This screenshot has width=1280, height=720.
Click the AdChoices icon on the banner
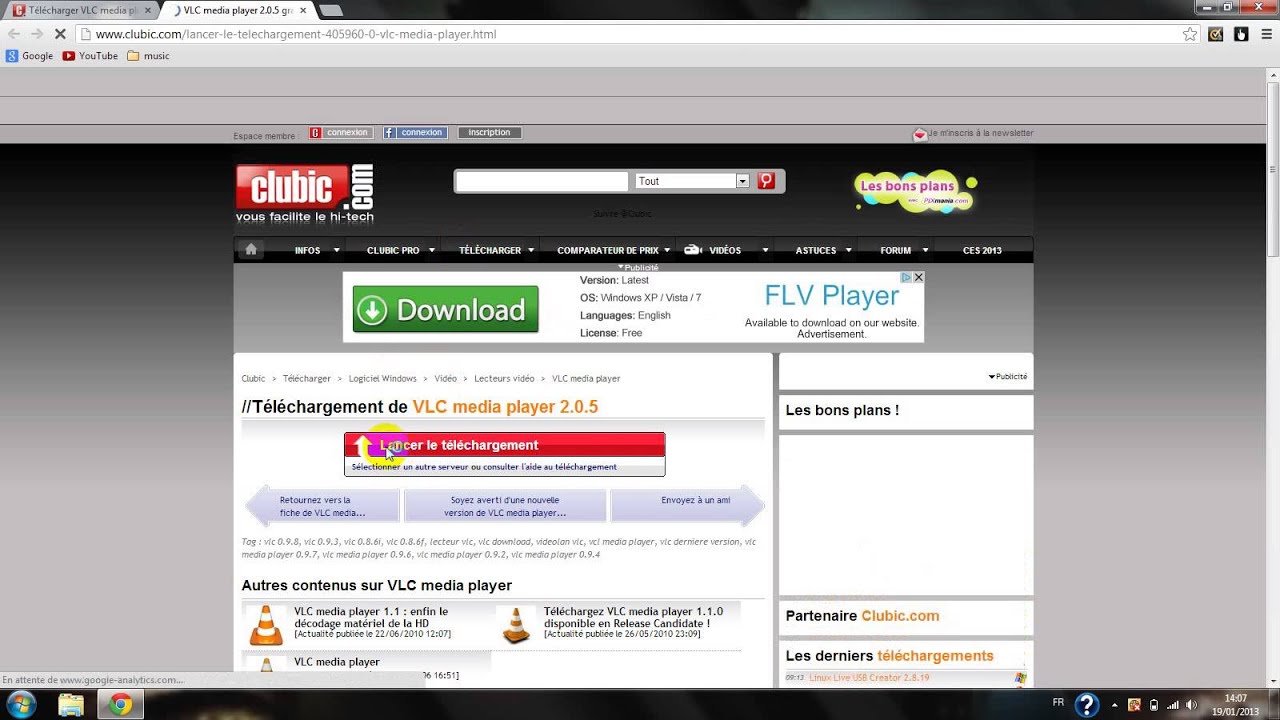tap(906, 278)
